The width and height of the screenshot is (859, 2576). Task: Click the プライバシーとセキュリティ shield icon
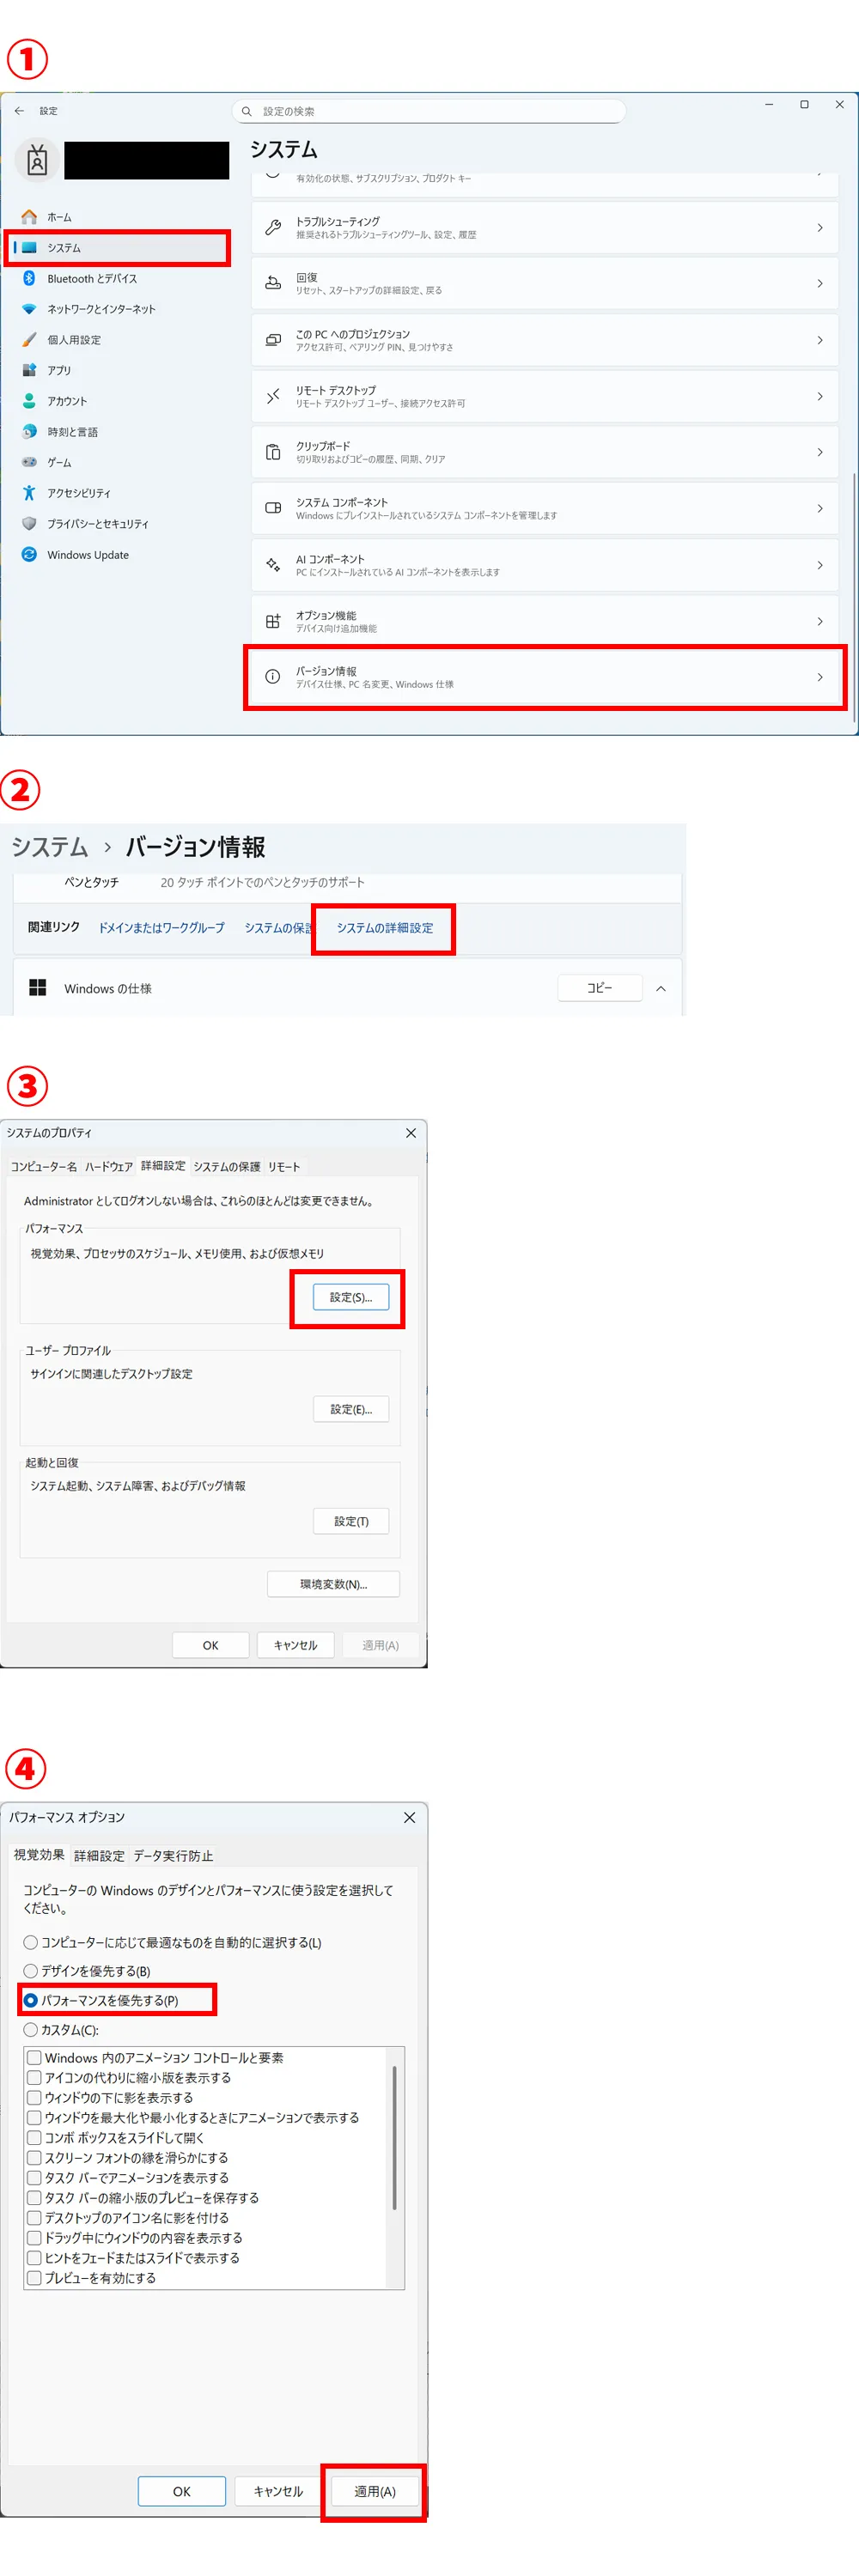(x=29, y=523)
